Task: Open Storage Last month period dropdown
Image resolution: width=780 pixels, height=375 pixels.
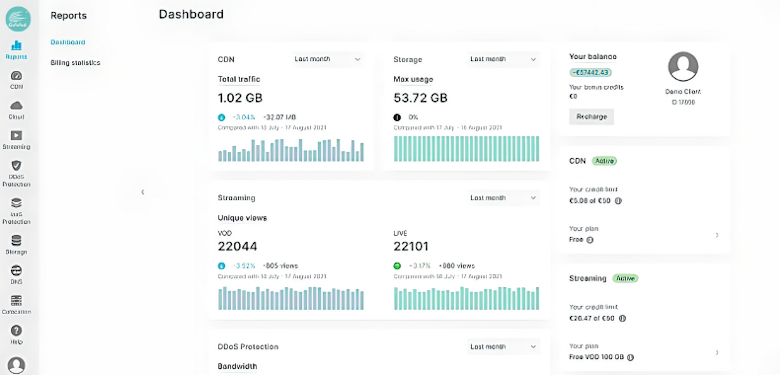Action: [x=503, y=59]
